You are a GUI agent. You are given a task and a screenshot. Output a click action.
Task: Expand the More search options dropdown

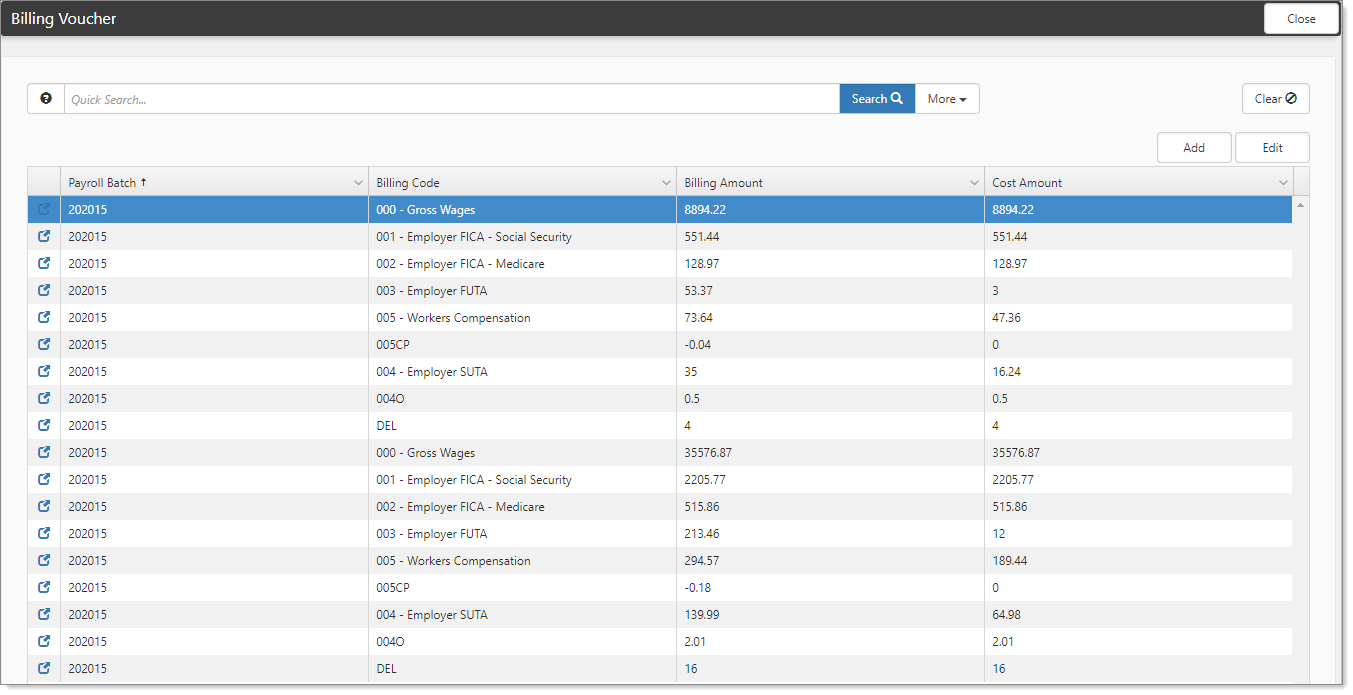click(x=947, y=99)
